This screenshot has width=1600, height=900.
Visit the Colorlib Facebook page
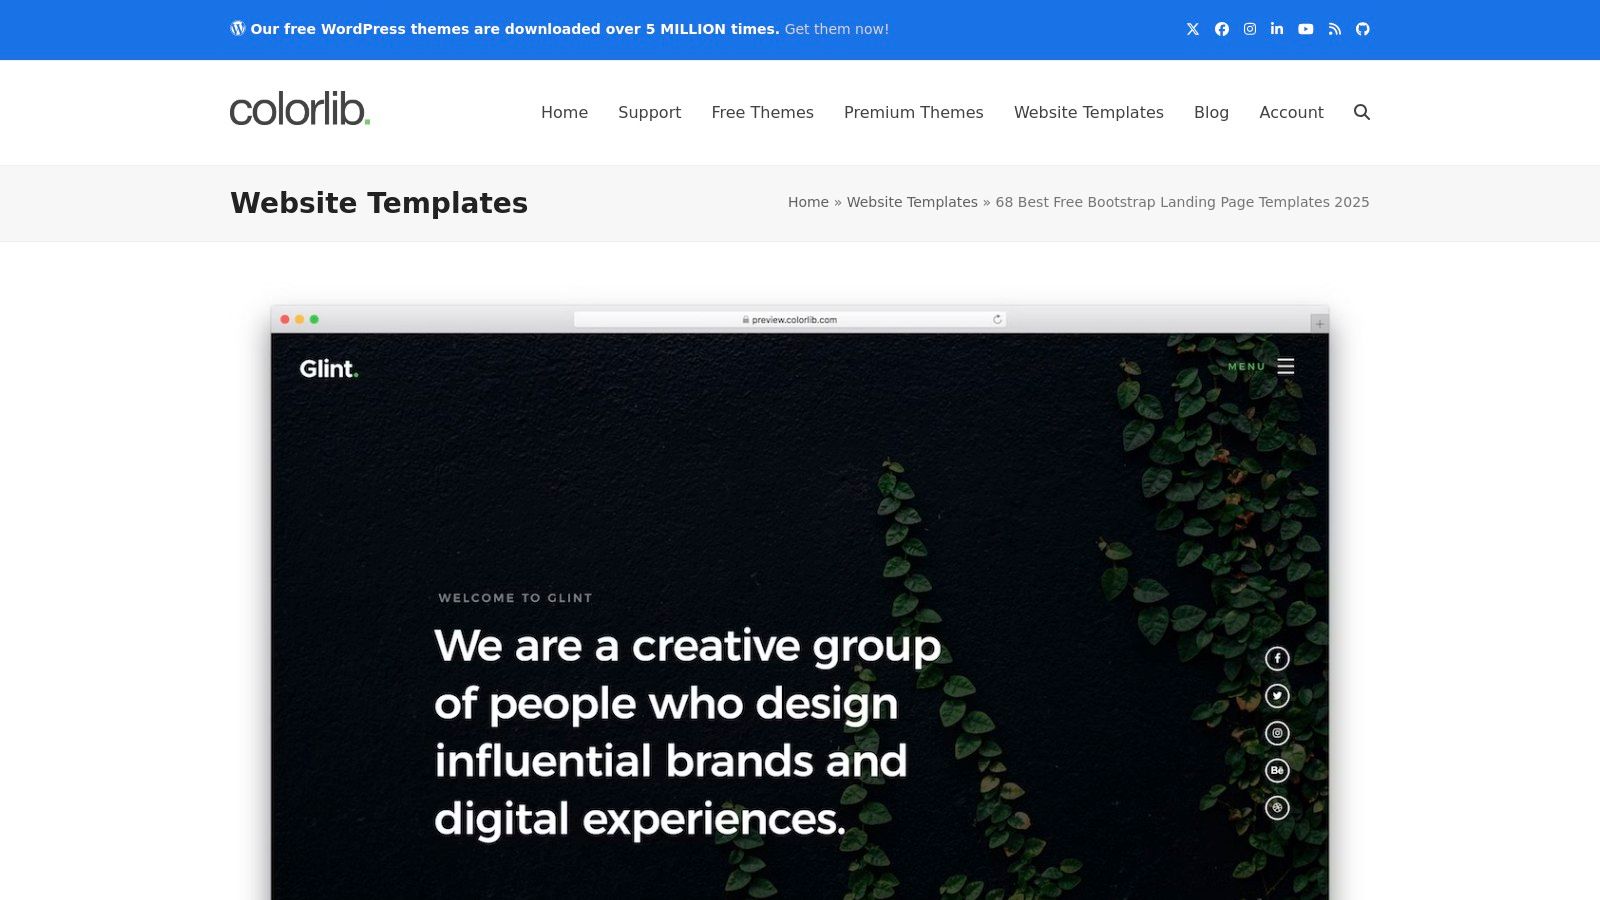coord(1221,29)
